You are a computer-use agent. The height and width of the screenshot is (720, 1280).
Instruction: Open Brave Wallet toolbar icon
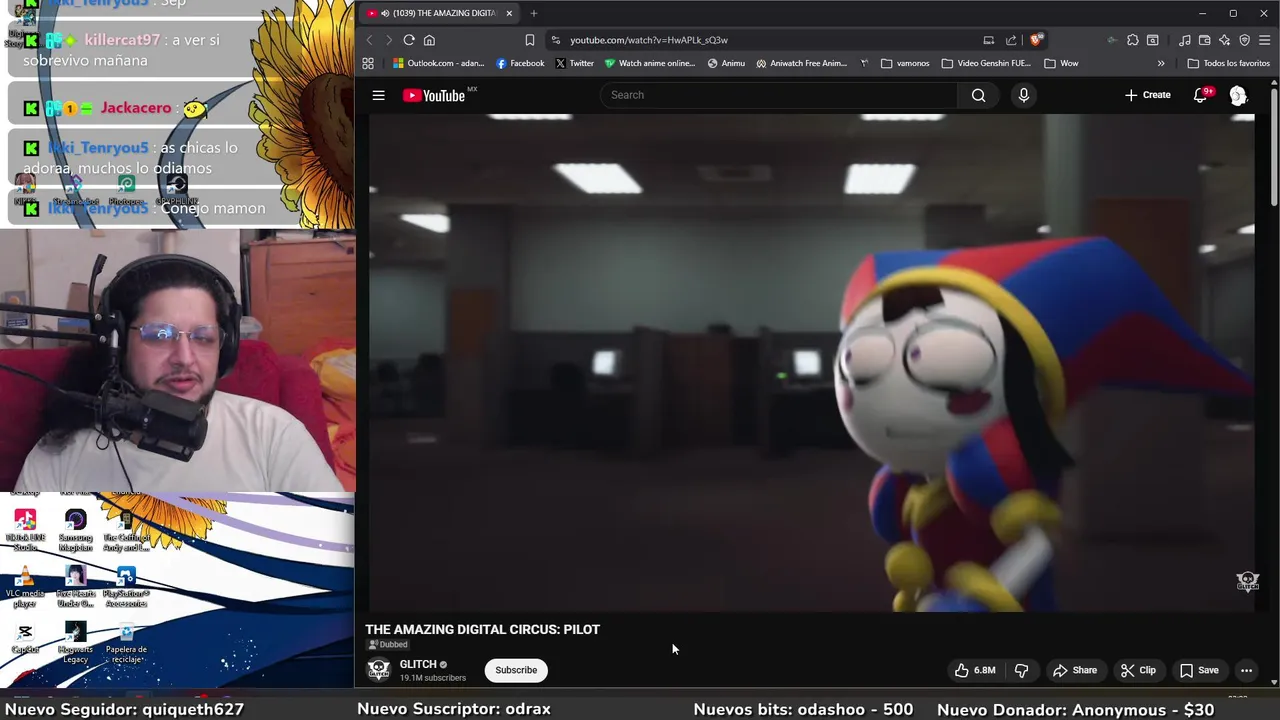point(1205,40)
